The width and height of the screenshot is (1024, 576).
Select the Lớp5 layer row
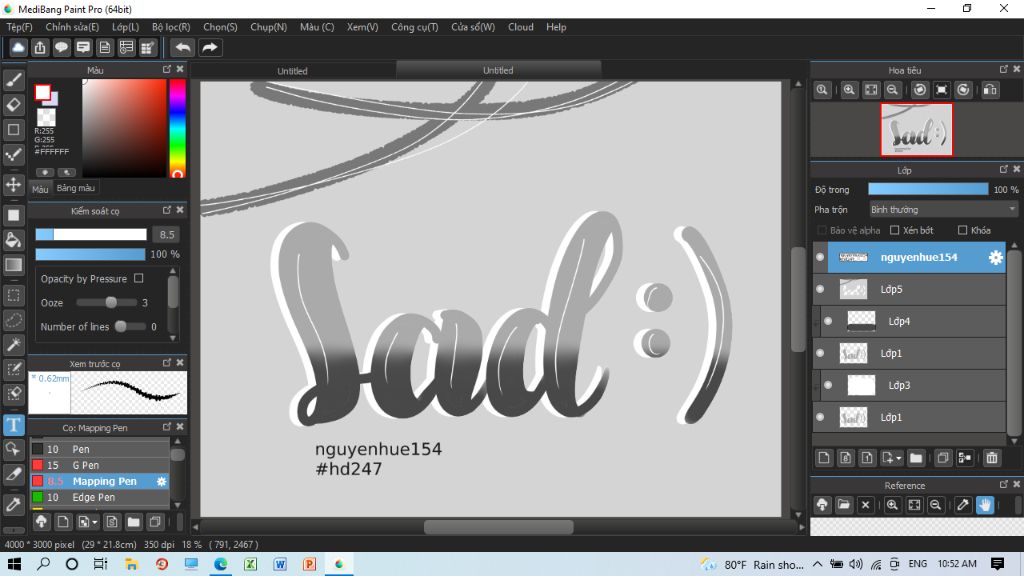(x=917, y=289)
